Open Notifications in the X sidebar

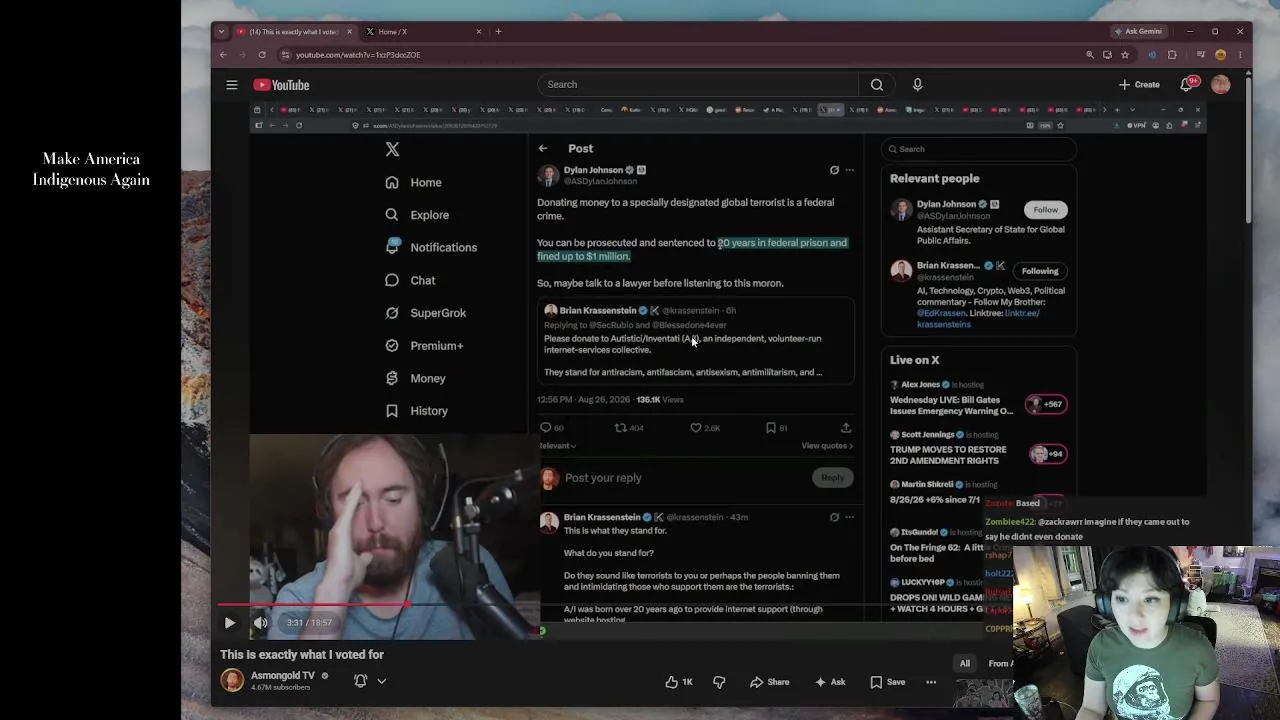point(432,247)
